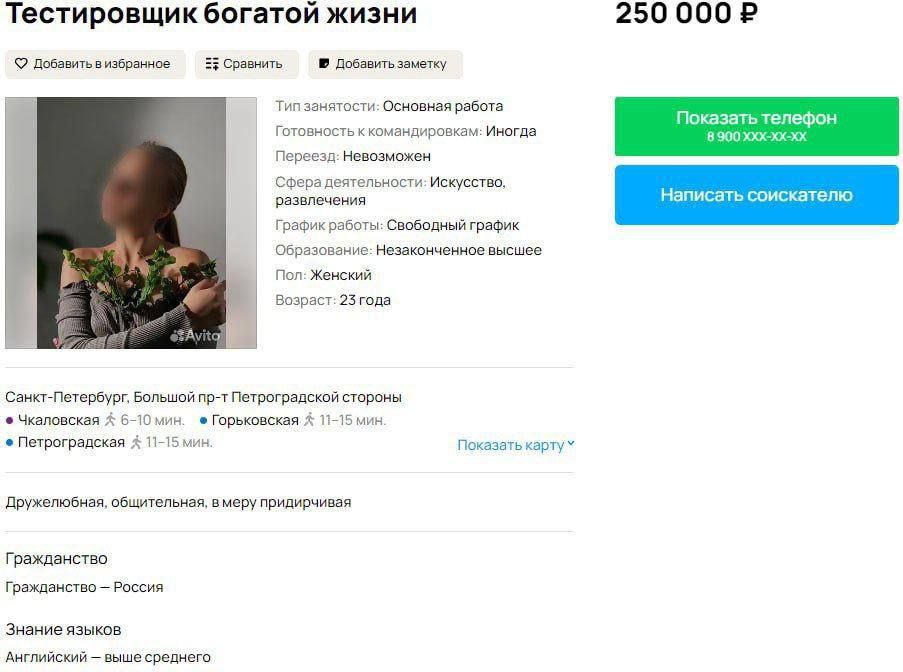Click walking icon next to Чкаловская
903x672 pixels.
[110, 420]
